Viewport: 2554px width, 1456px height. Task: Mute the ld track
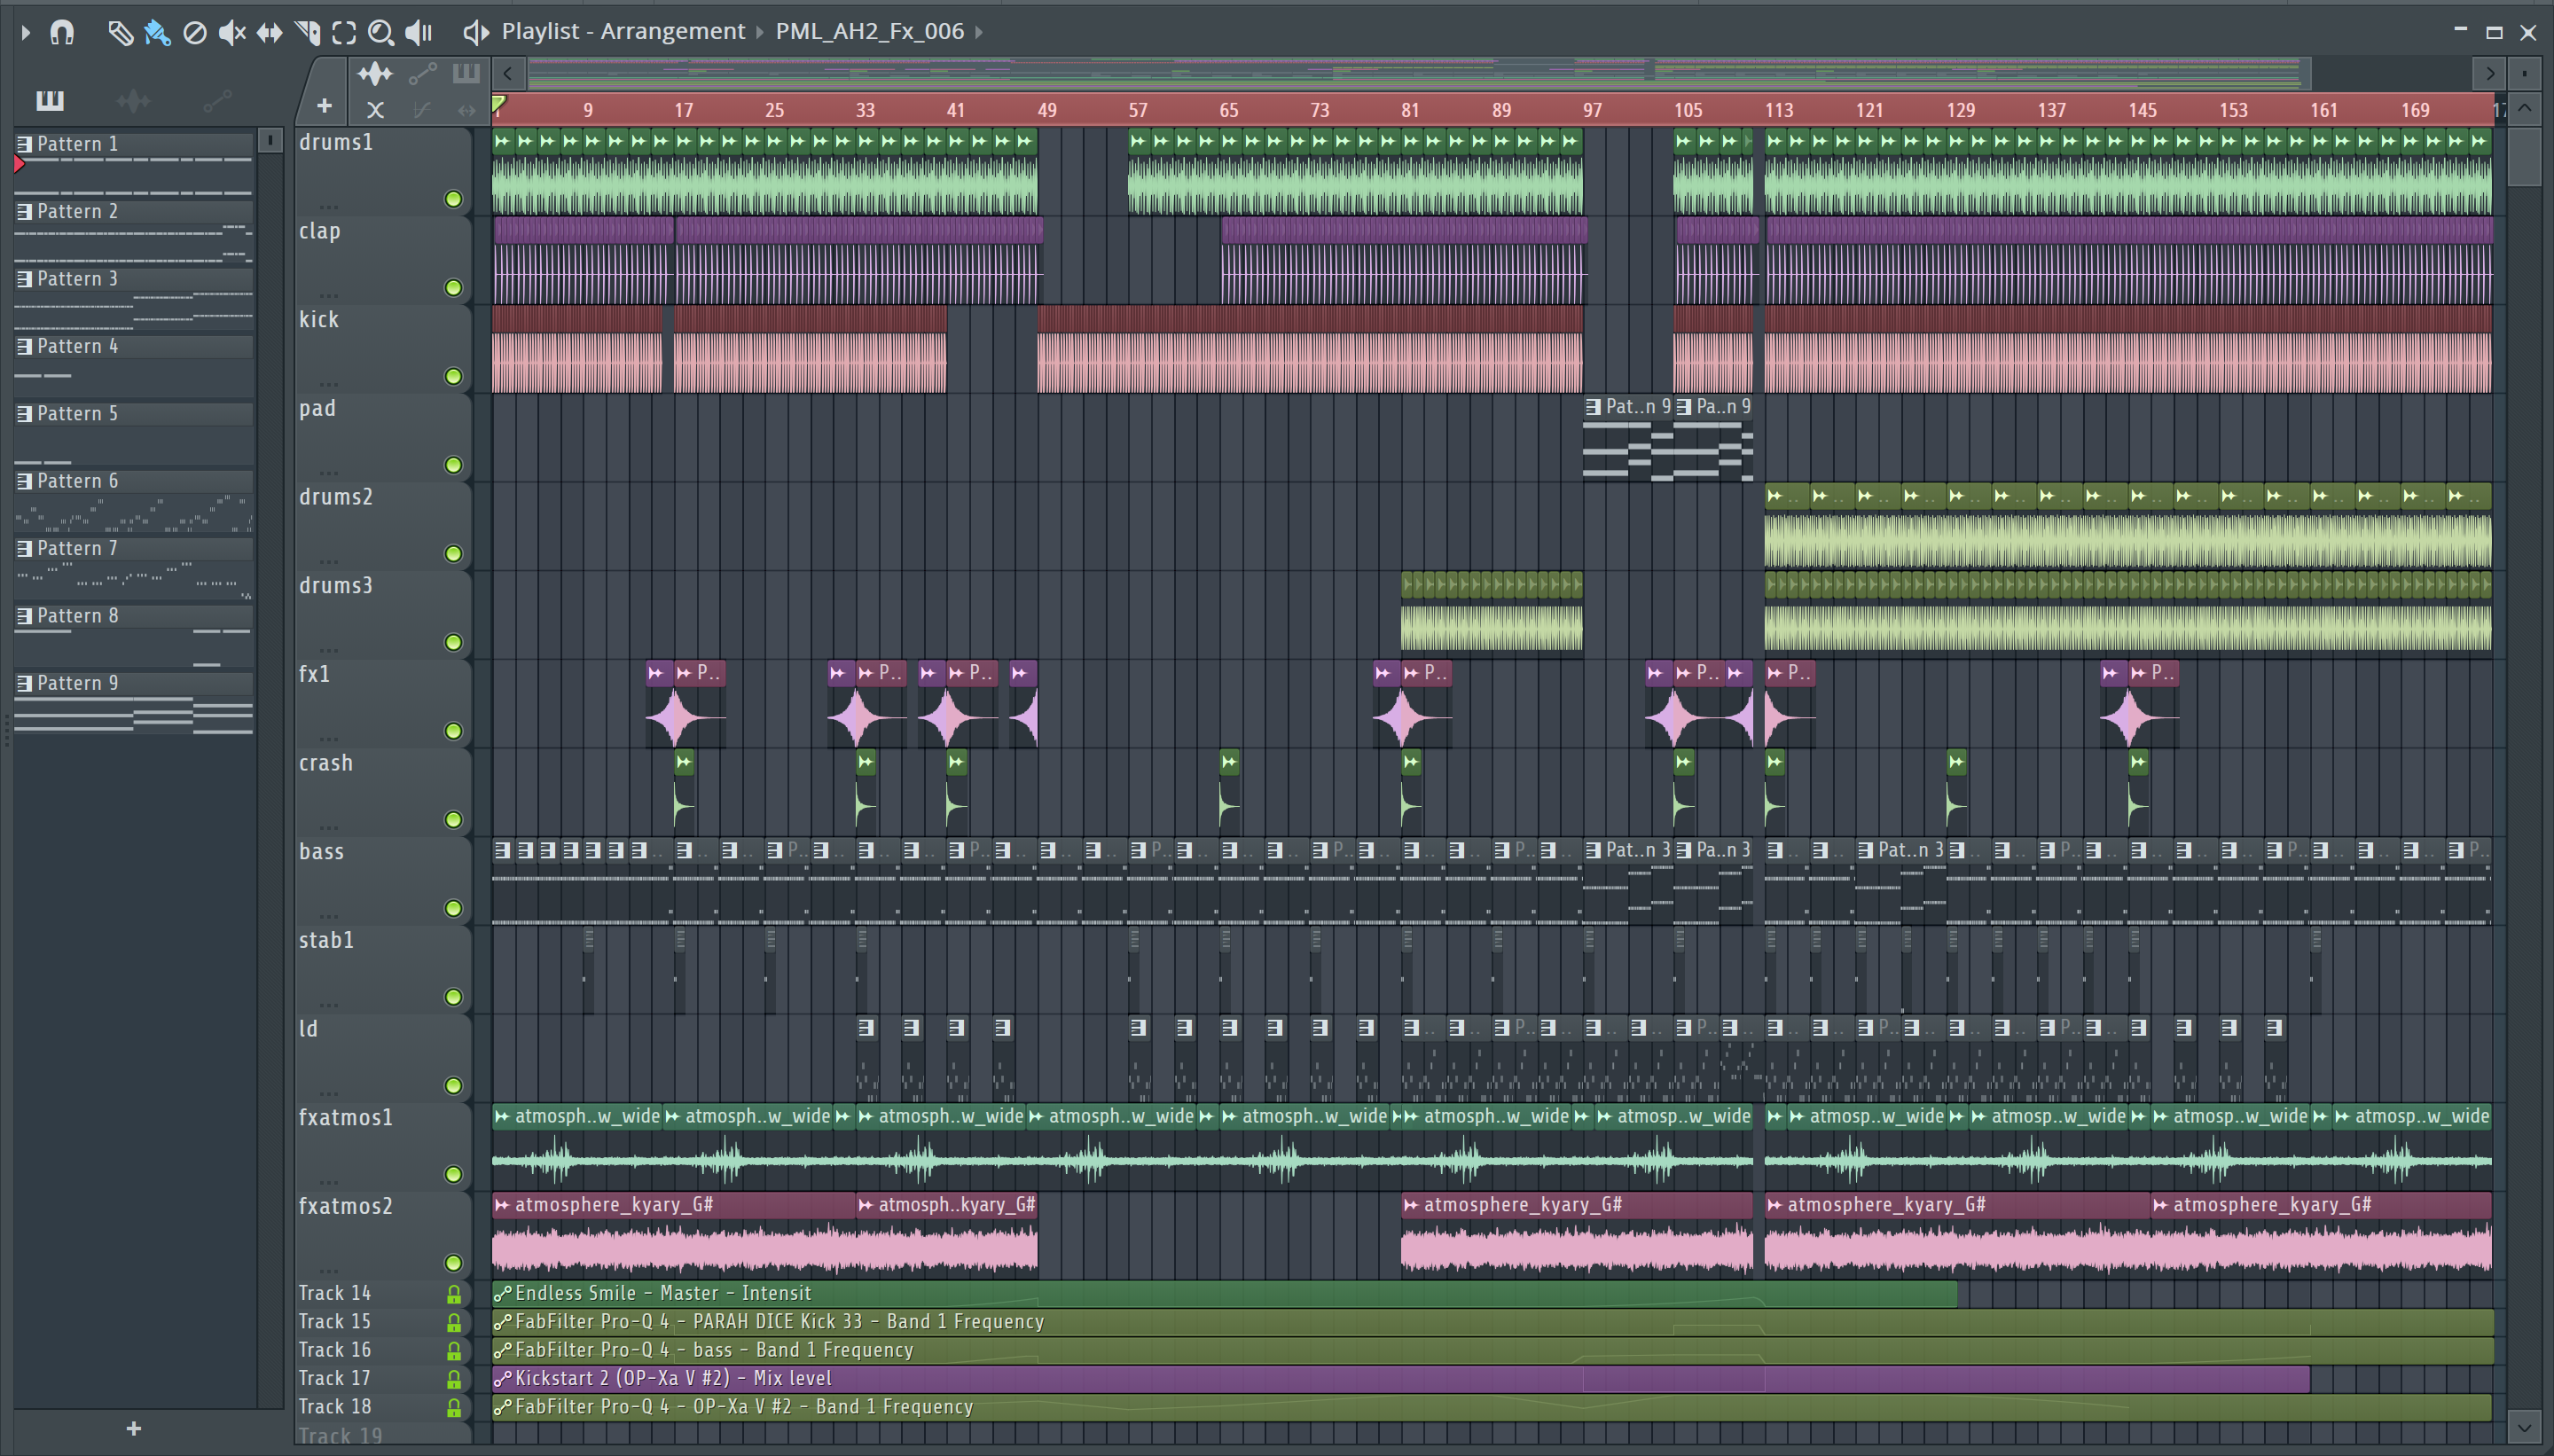453,1085
